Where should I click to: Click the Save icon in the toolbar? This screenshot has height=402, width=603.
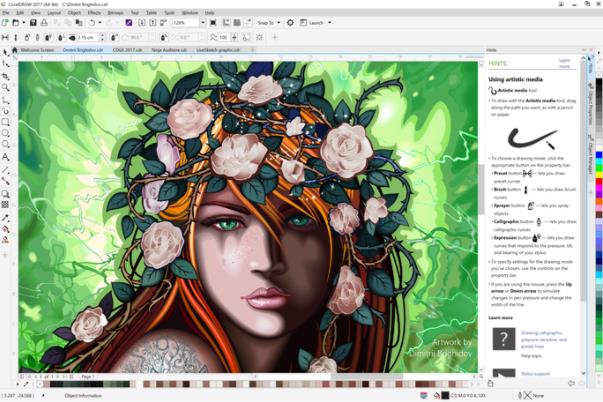[33, 22]
